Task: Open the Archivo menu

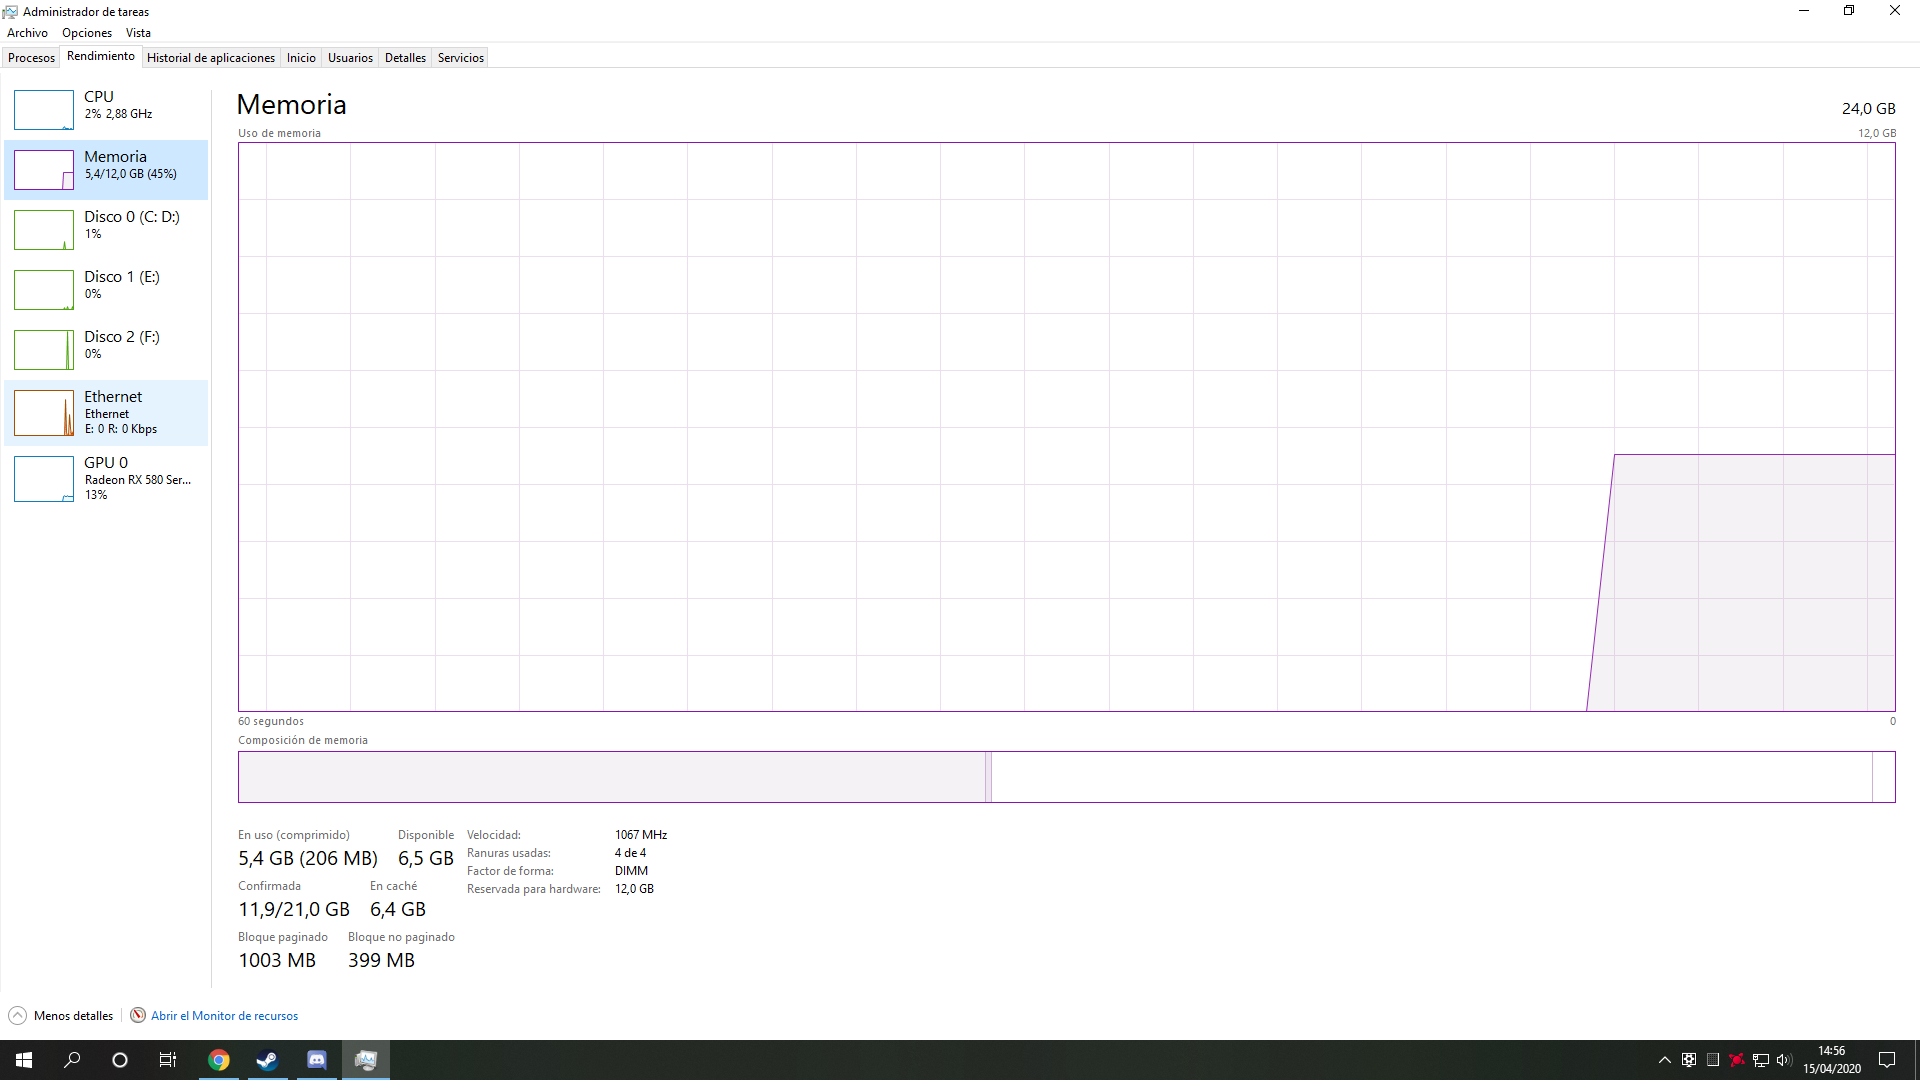Action: point(27,33)
